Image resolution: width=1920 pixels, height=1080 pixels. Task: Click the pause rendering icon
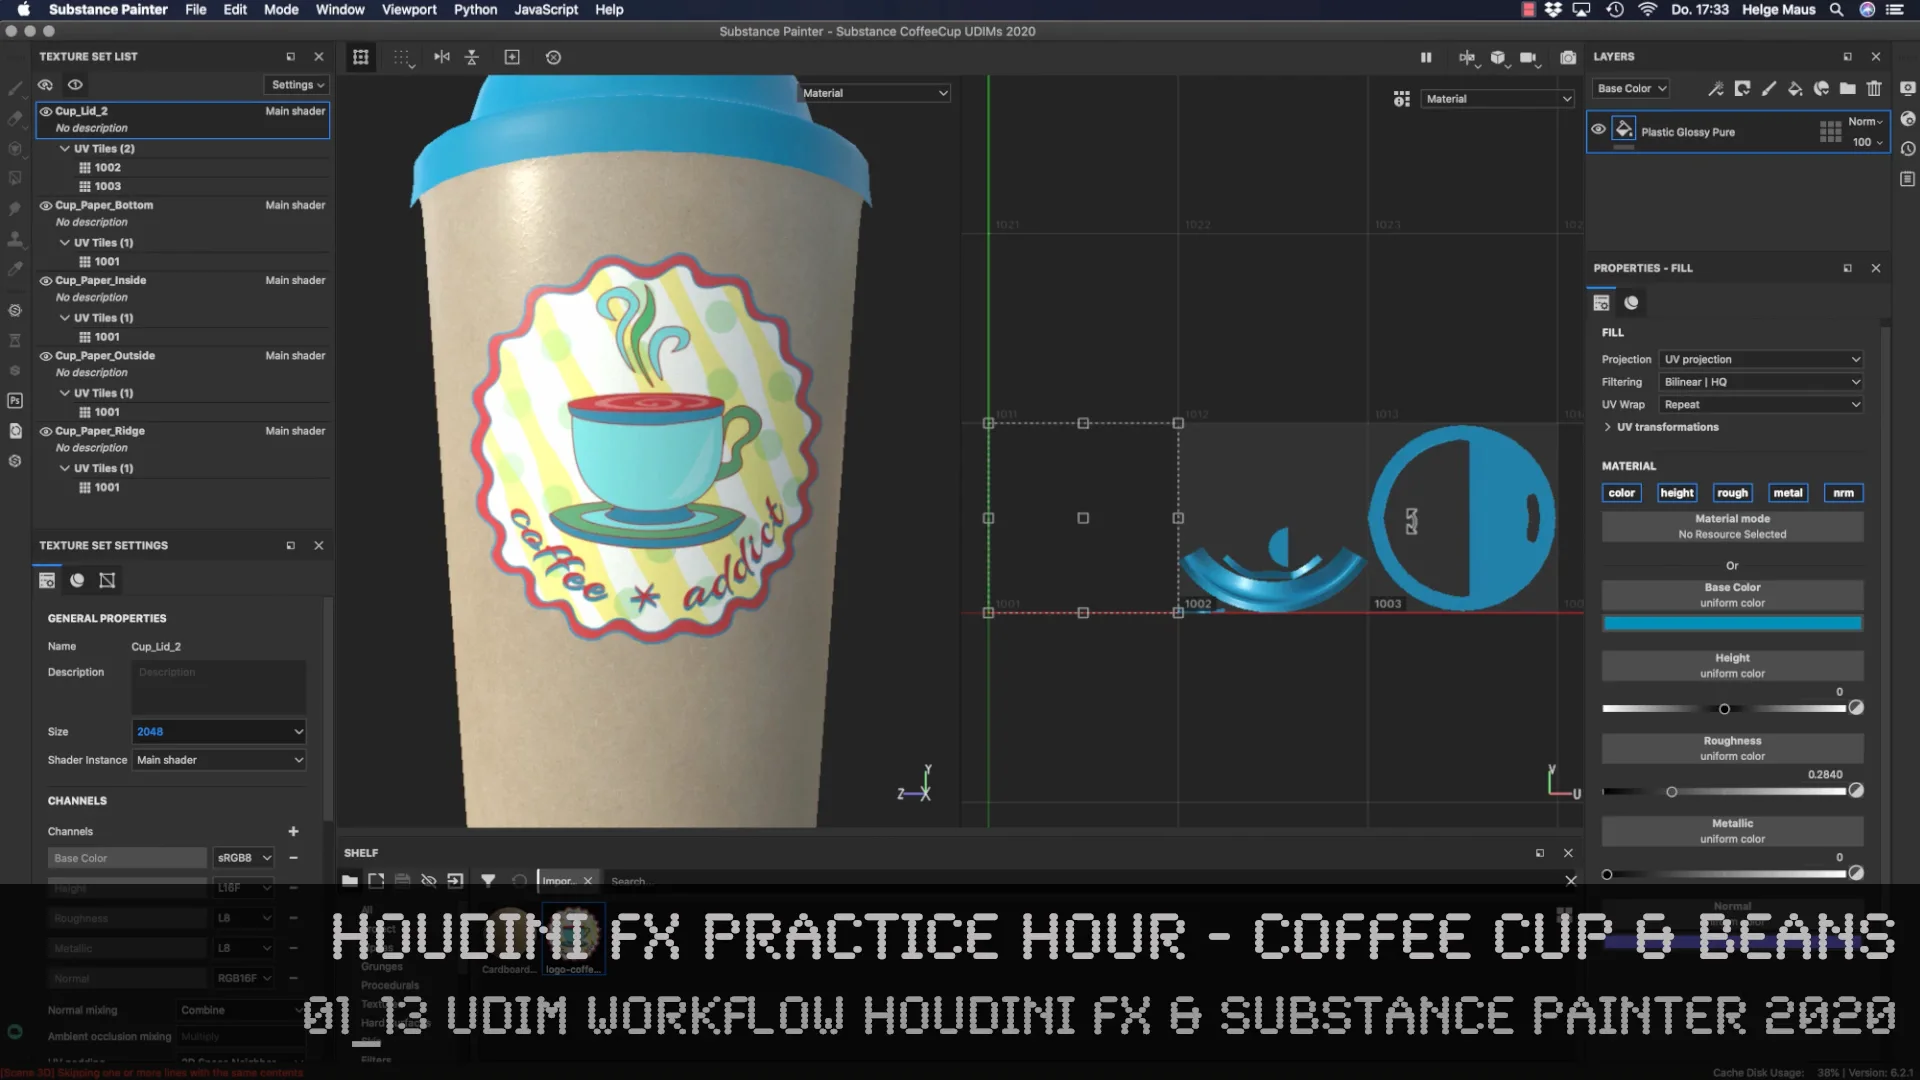click(1426, 57)
